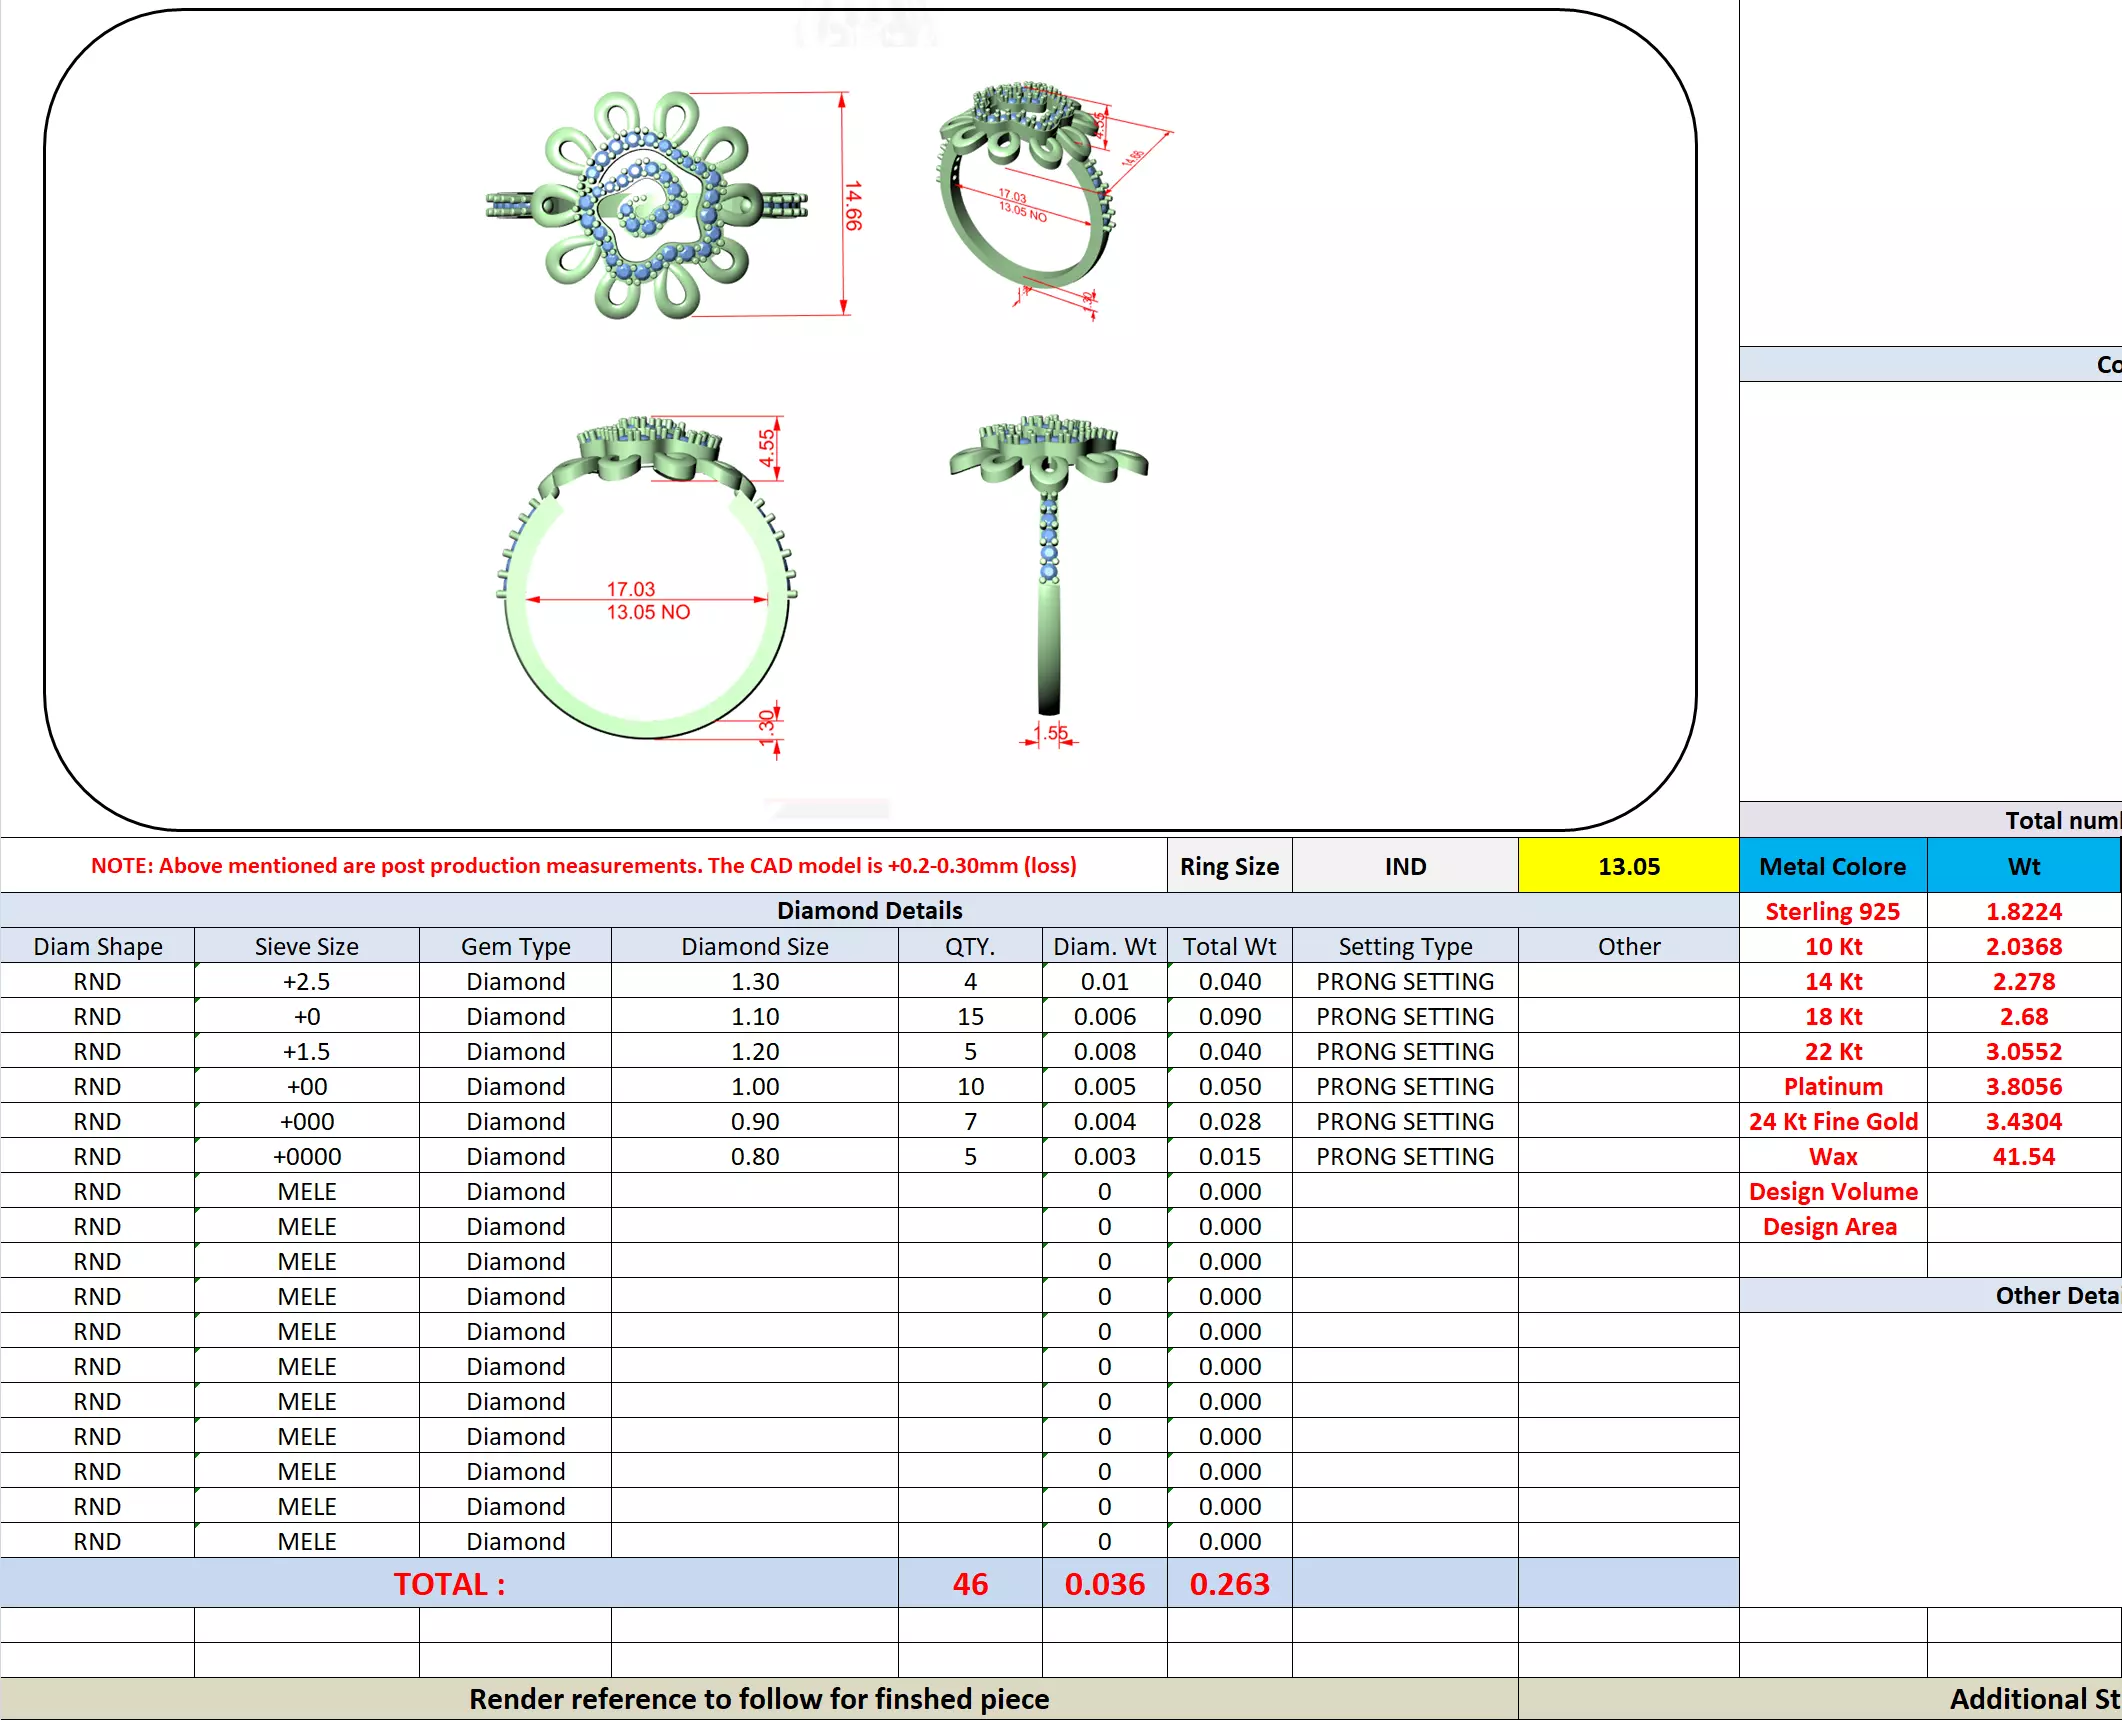The height and width of the screenshot is (1720, 2122).
Task: Select the front-view ring render with 17.03 dimension
Action: click(x=648, y=580)
